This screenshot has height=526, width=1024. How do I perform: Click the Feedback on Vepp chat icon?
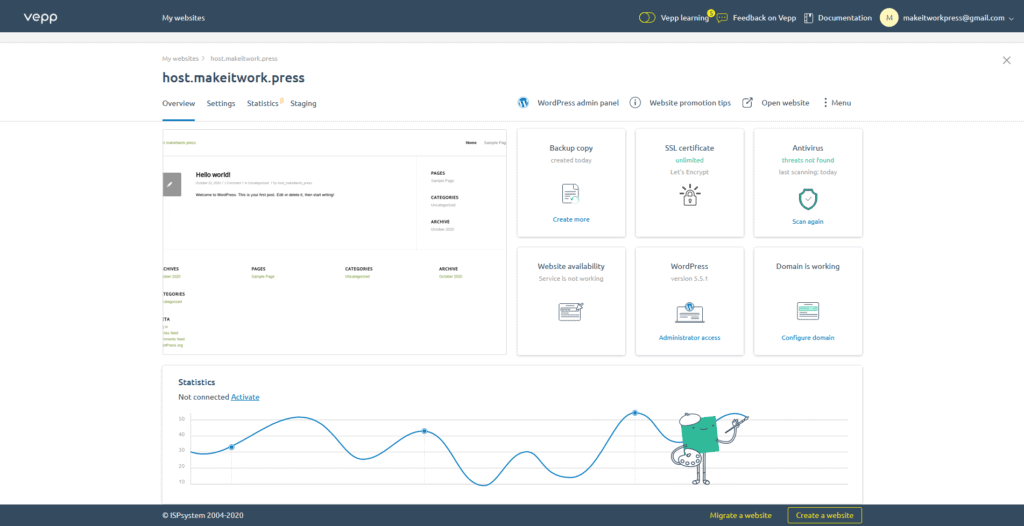(722, 18)
